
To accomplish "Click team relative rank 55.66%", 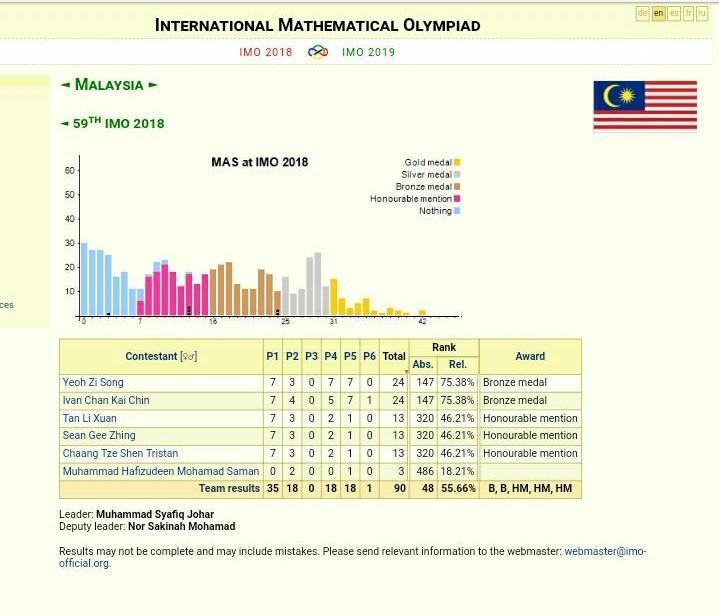I will click(458, 488).
